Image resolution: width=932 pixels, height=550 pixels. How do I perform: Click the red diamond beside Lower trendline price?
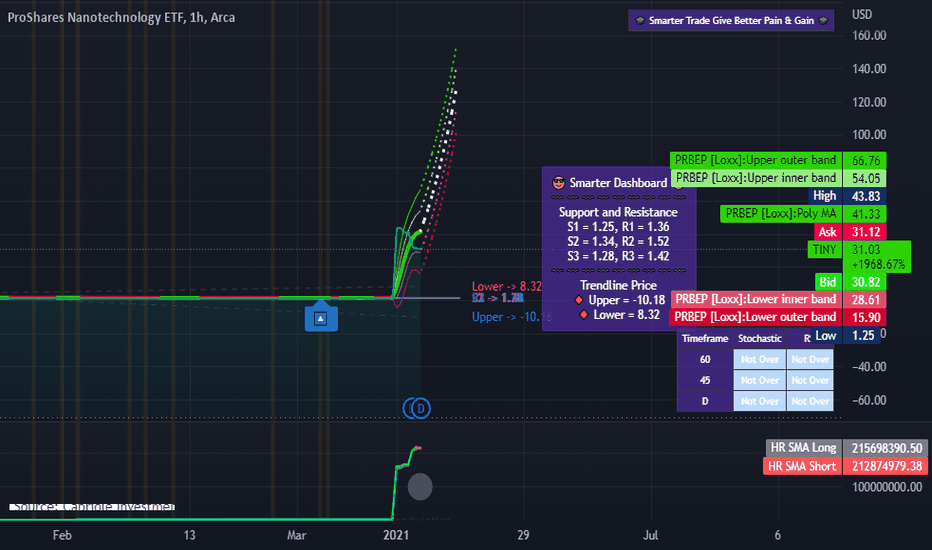pos(584,315)
